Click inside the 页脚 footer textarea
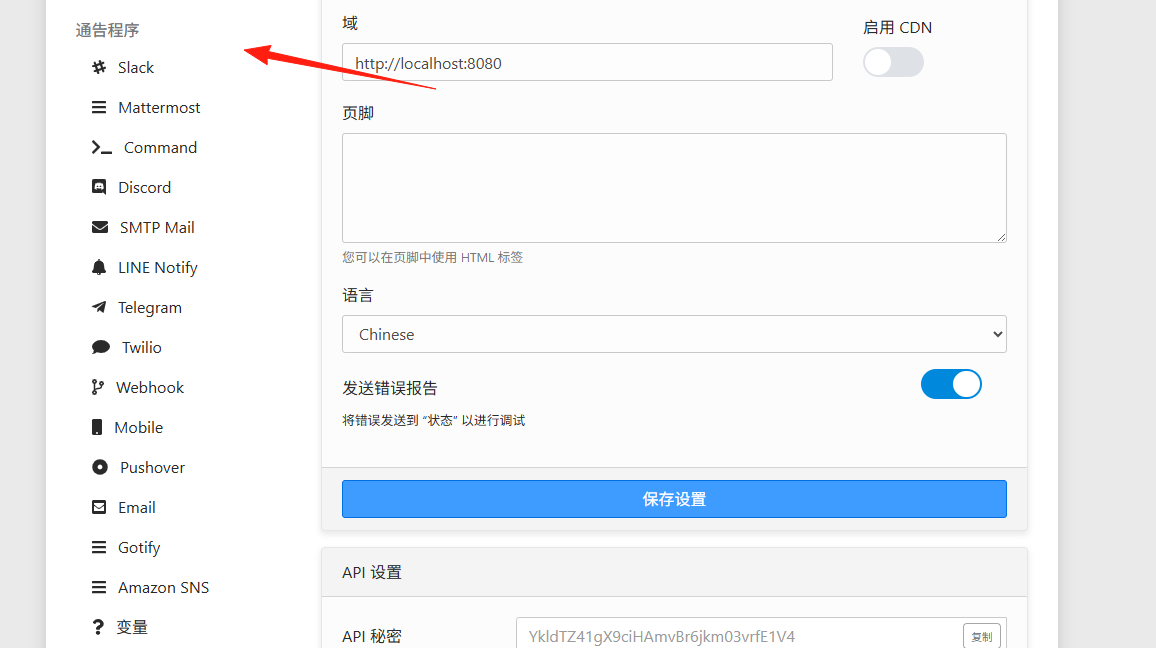 click(674, 188)
